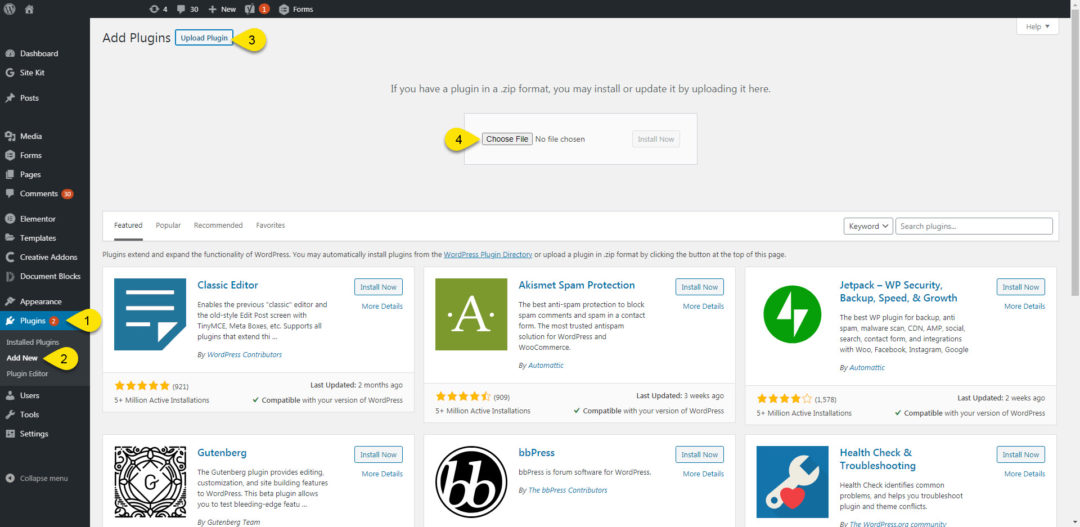Switch to the Recommended tab
Viewport: 1080px width, 527px height.
click(x=218, y=225)
